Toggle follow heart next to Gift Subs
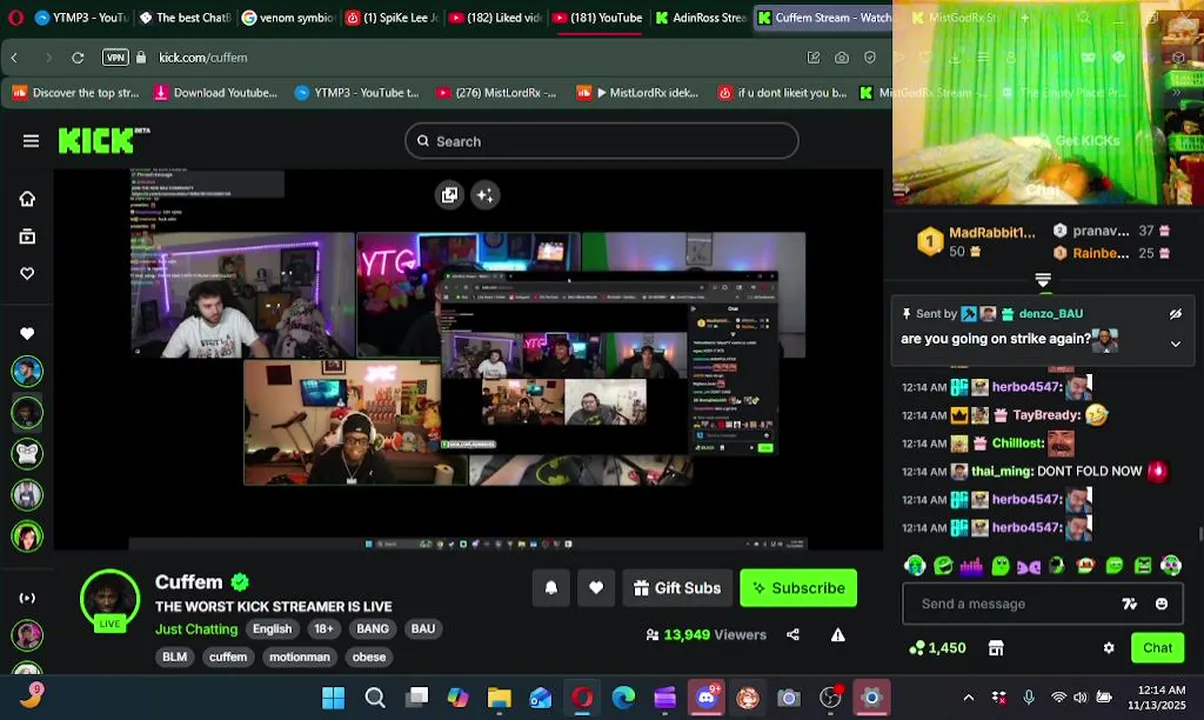This screenshot has height=720, width=1204. (596, 588)
